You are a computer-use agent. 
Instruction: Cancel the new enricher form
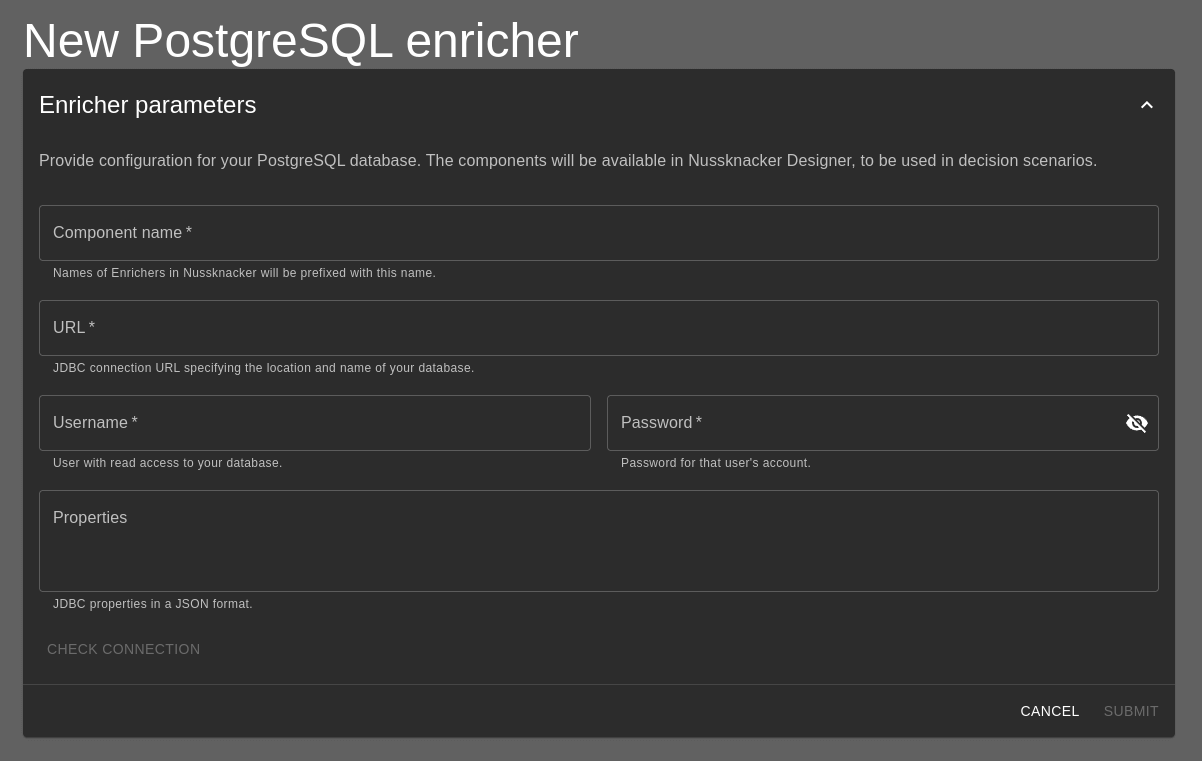coord(1050,711)
